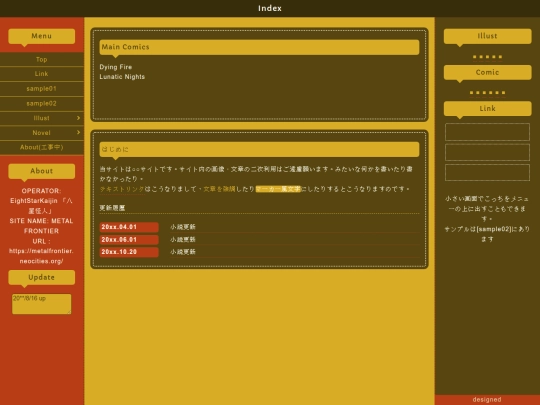Click the Update text area field

coord(42,304)
